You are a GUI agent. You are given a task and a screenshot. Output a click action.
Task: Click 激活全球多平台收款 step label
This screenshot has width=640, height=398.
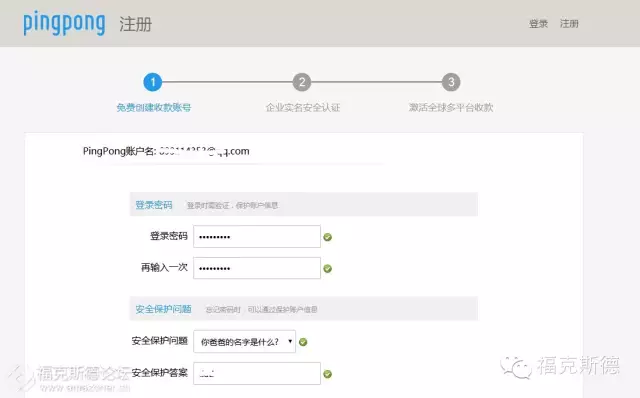pyautogui.click(x=451, y=107)
